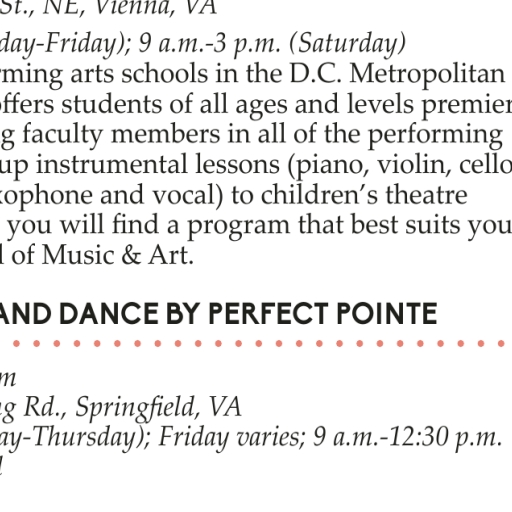The height and width of the screenshot is (512, 512).
Task: Click the heading 'AND DANCE BY PERFECT POINTE'
Action: 218,313
